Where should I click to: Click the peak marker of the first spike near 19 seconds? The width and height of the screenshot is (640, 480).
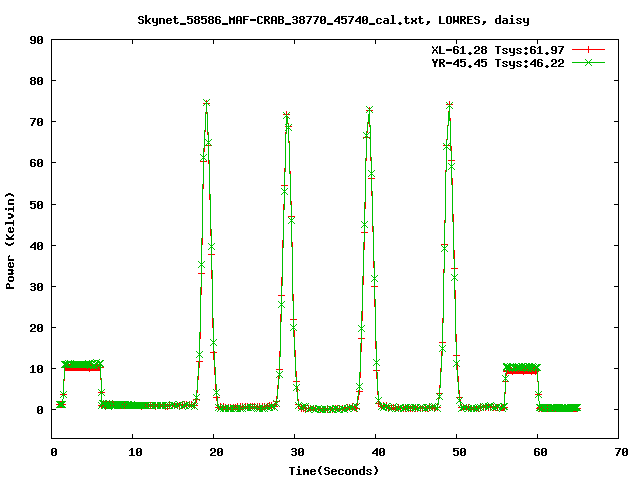tap(207, 102)
